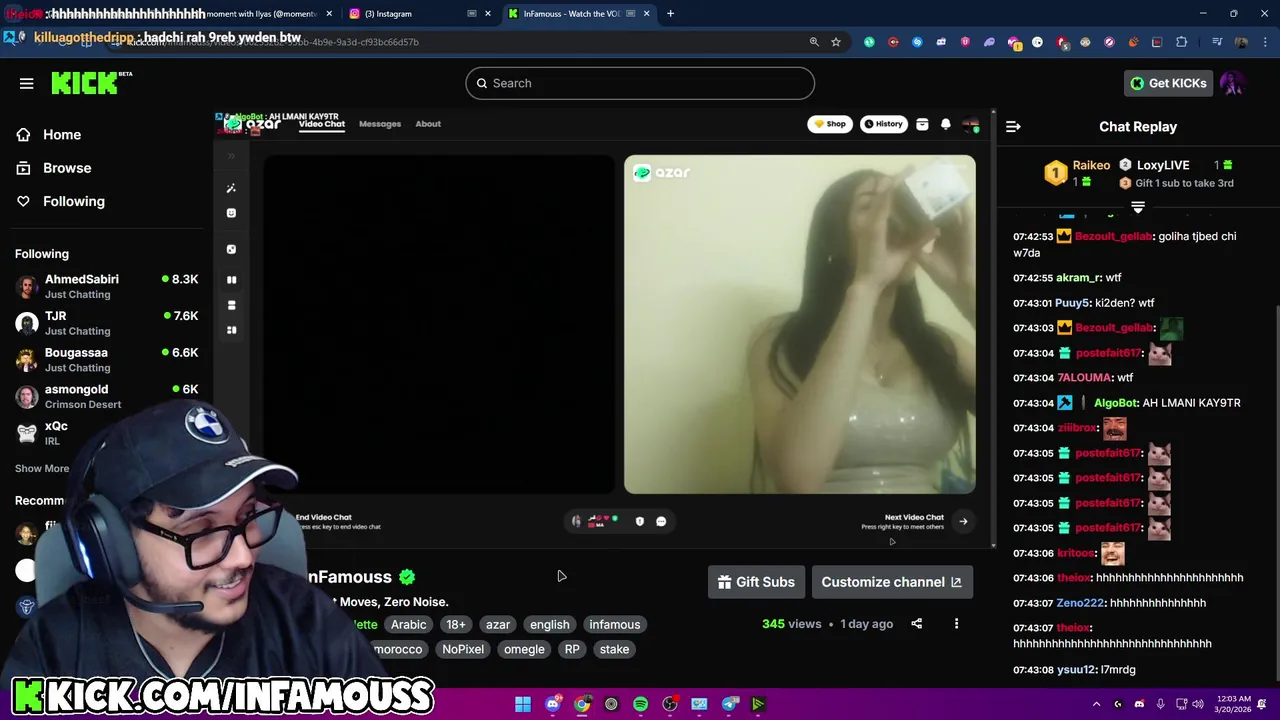1280x720 pixels.
Task: Open the Azar Shop button
Action: point(830,124)
